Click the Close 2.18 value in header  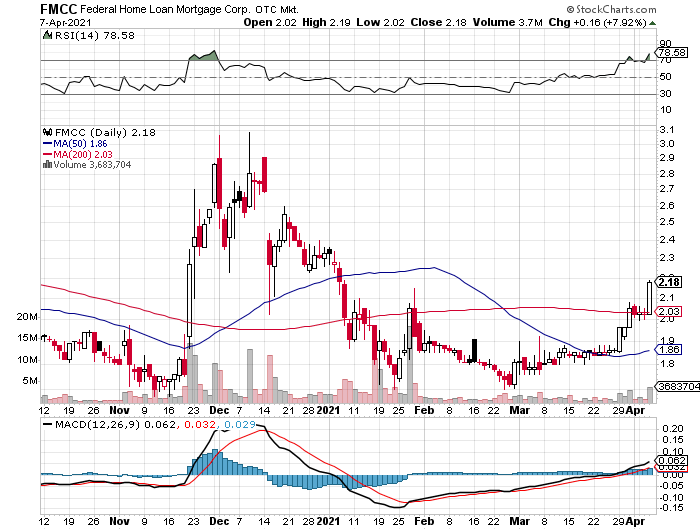point(438,22)
